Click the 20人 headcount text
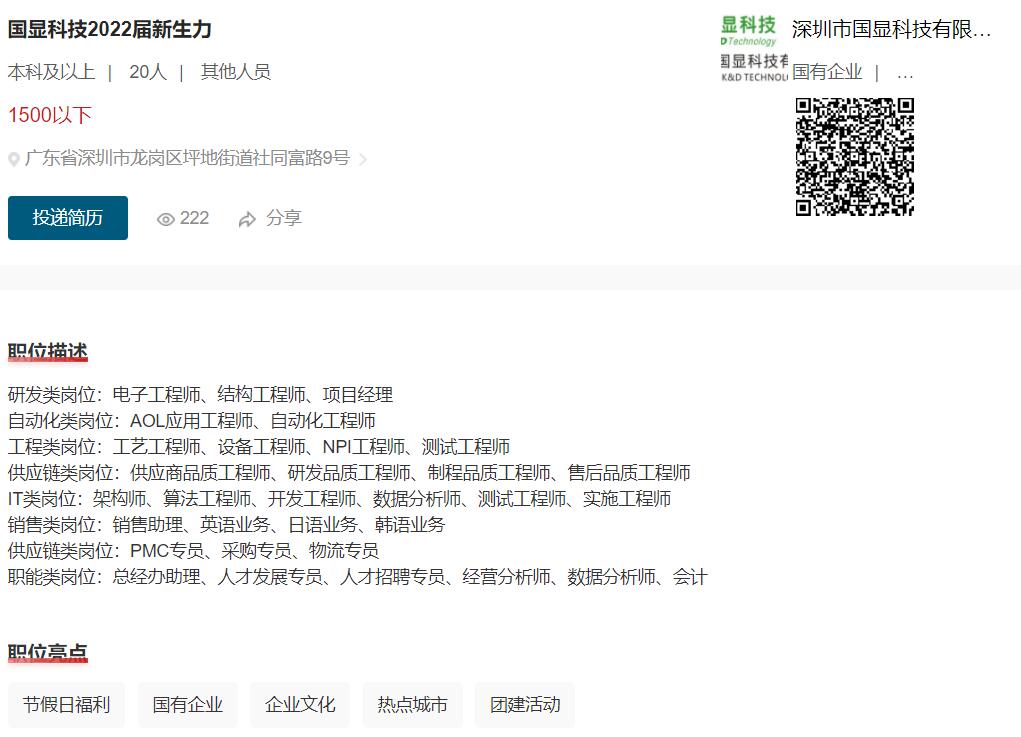 click(x=148, y=72)
